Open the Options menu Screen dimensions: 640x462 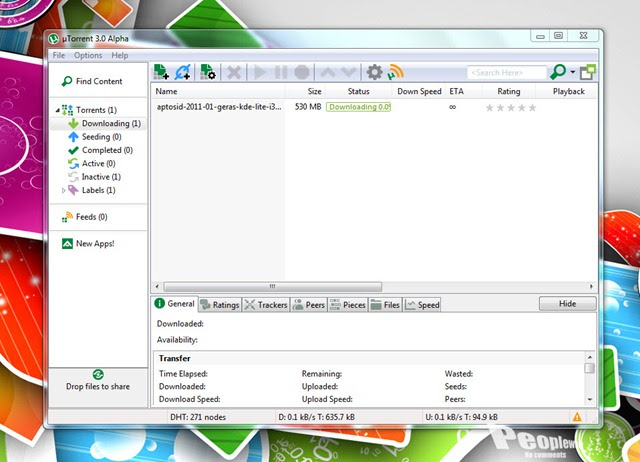pos(88,55)
